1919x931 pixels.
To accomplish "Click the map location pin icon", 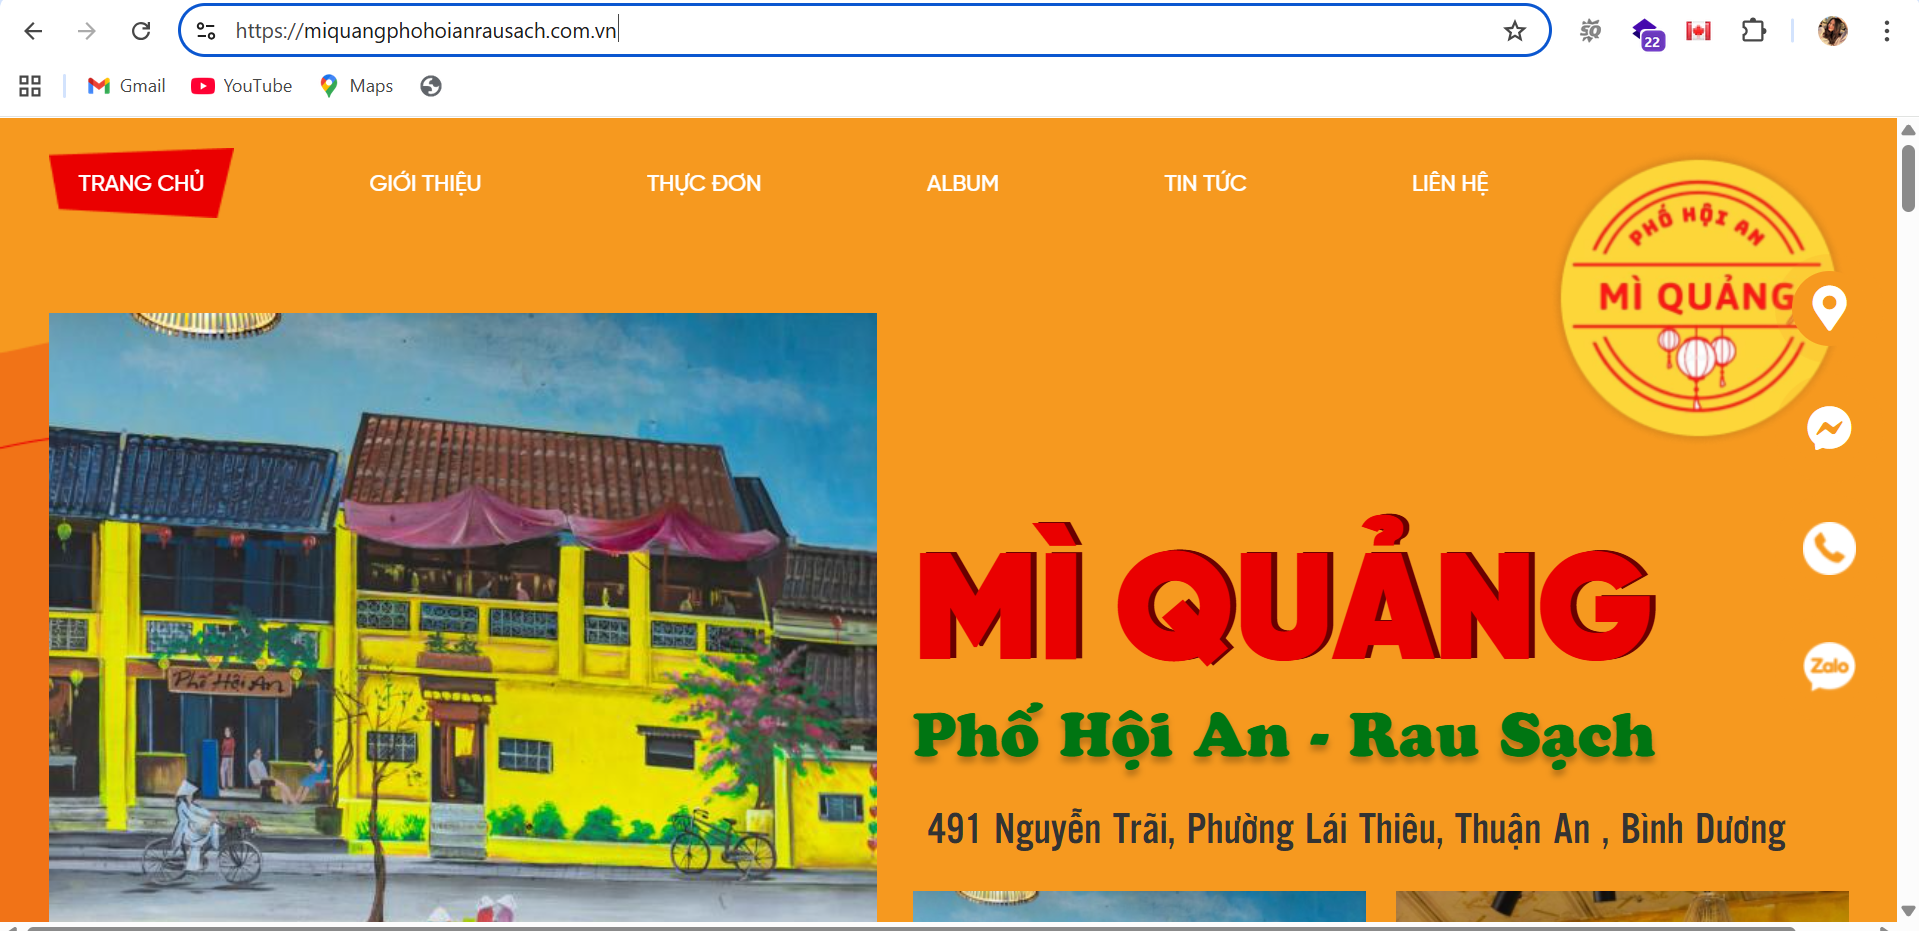I will (1828, 307).
